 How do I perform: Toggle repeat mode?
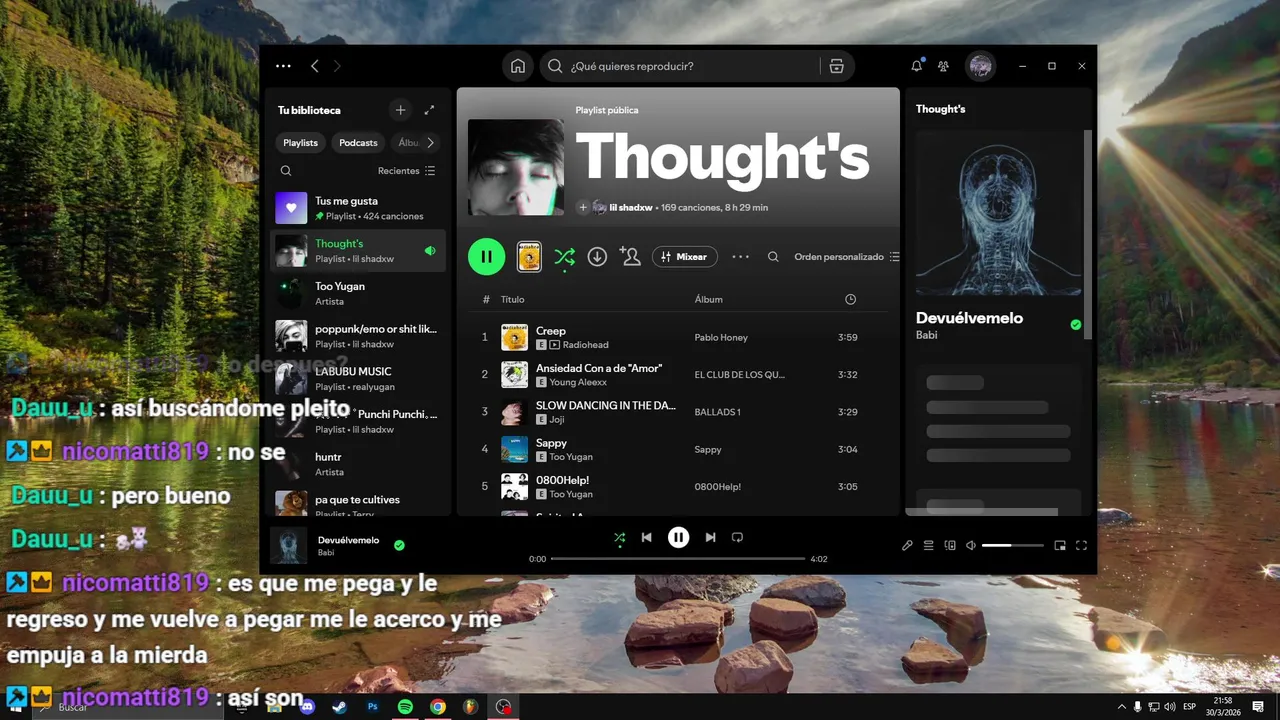click(x=737, y=537)
